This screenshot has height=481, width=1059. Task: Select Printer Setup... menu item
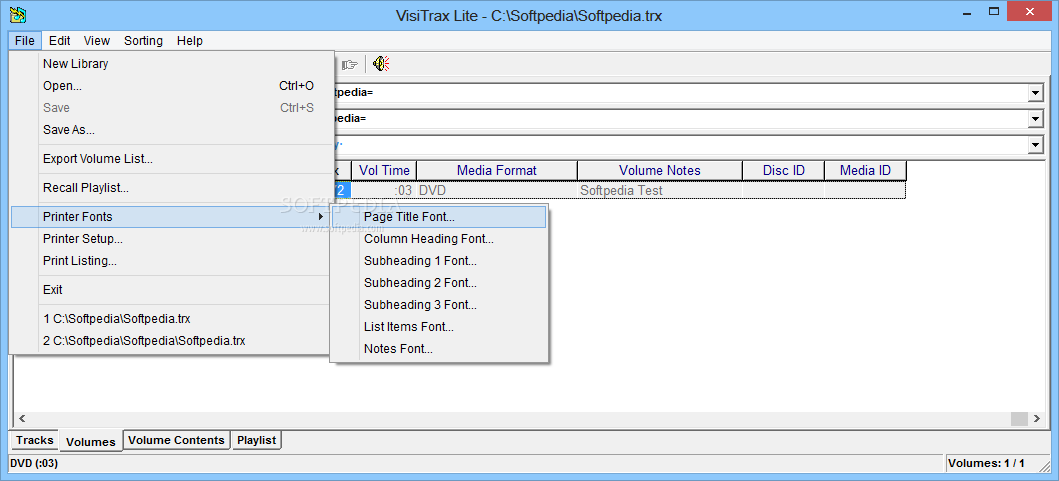click(172, 238)
